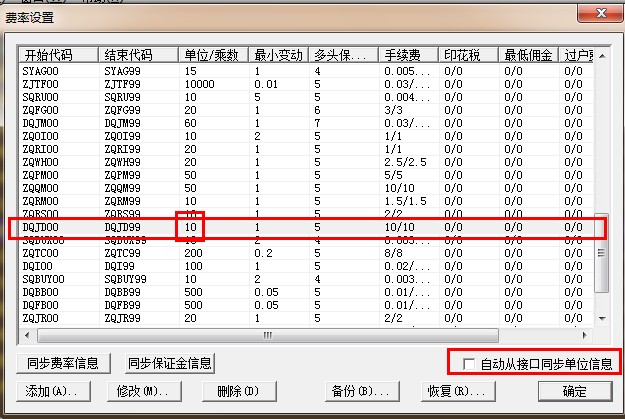Click the 恢复(R)... button

coord(458,391)
